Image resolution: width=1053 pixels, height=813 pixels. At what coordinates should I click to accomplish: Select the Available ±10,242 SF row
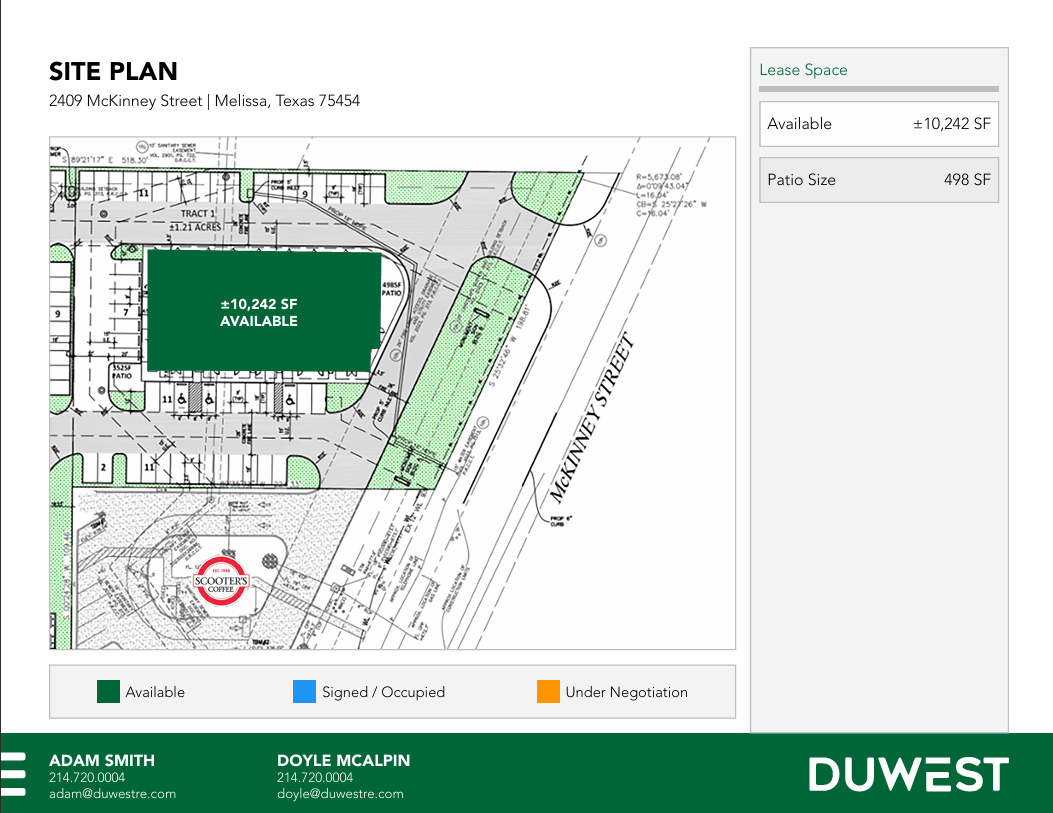click(879, 124)
